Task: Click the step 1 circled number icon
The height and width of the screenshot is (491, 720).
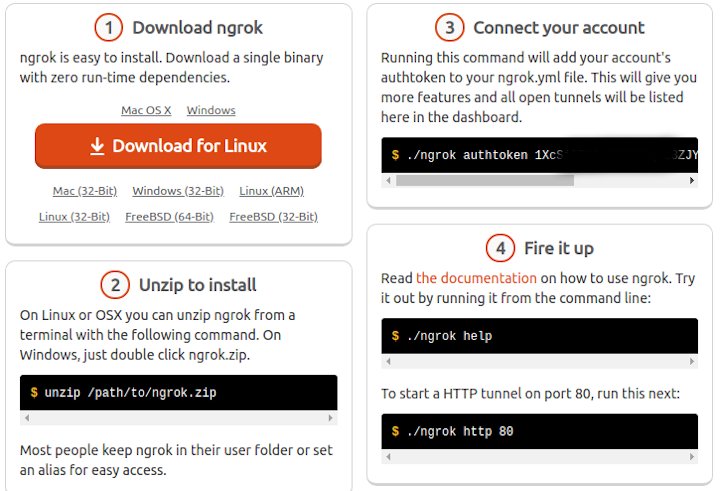Action: (x=108, y=27)
